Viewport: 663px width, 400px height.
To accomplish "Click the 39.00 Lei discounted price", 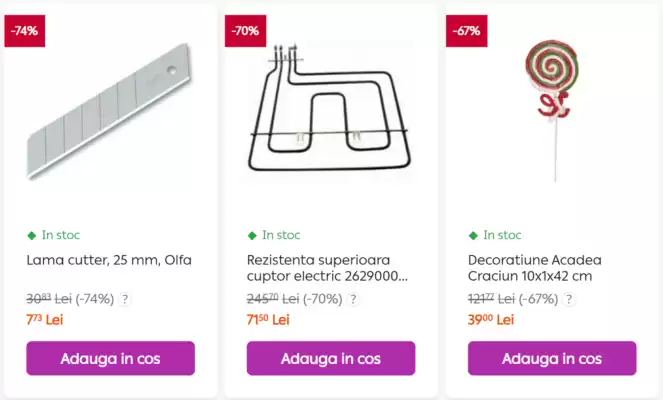I will pyautogui.click(x=490, y=320).
